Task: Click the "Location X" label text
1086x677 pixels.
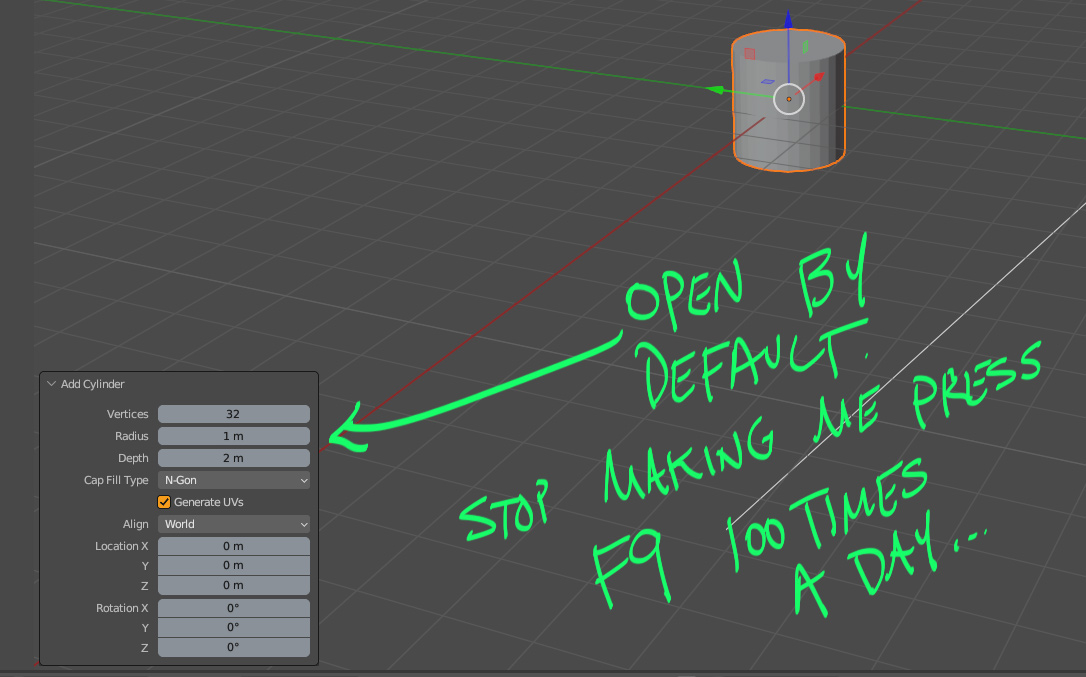Action: [122, 546]
